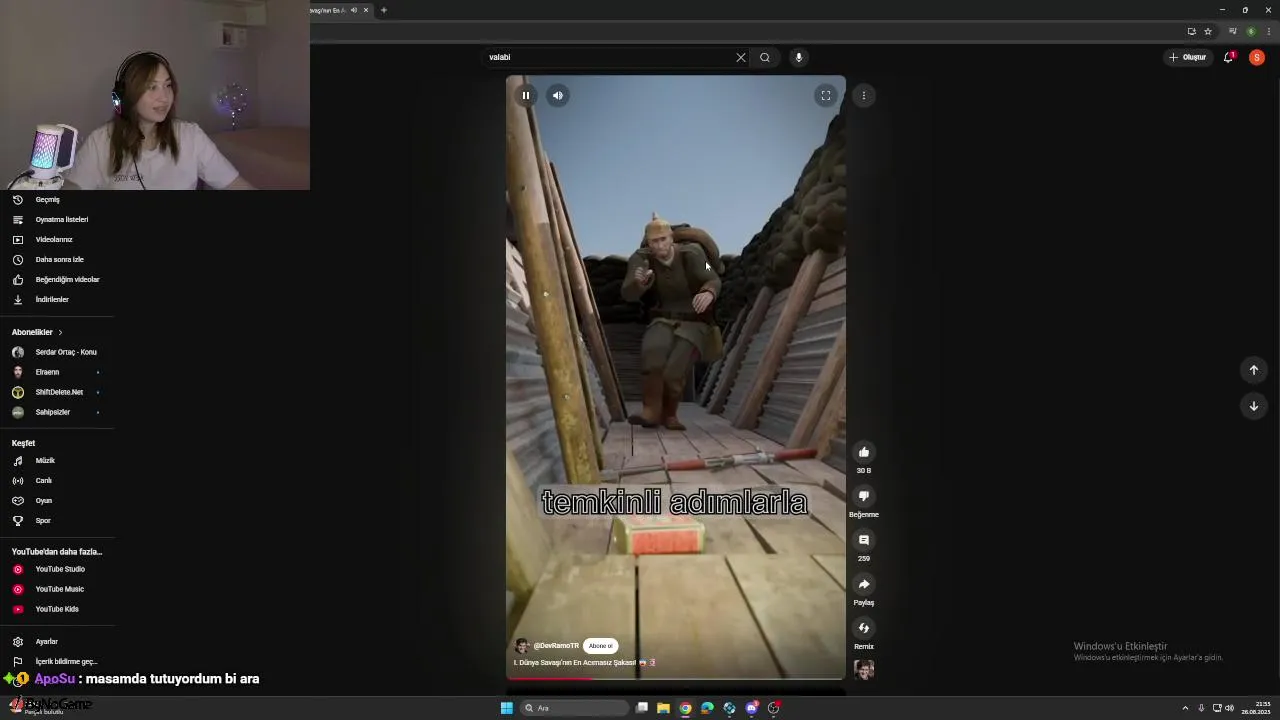Viewport: 1280px width, 720px height.
Task: Click the search magnifier button
Action: tap(765, 57)
